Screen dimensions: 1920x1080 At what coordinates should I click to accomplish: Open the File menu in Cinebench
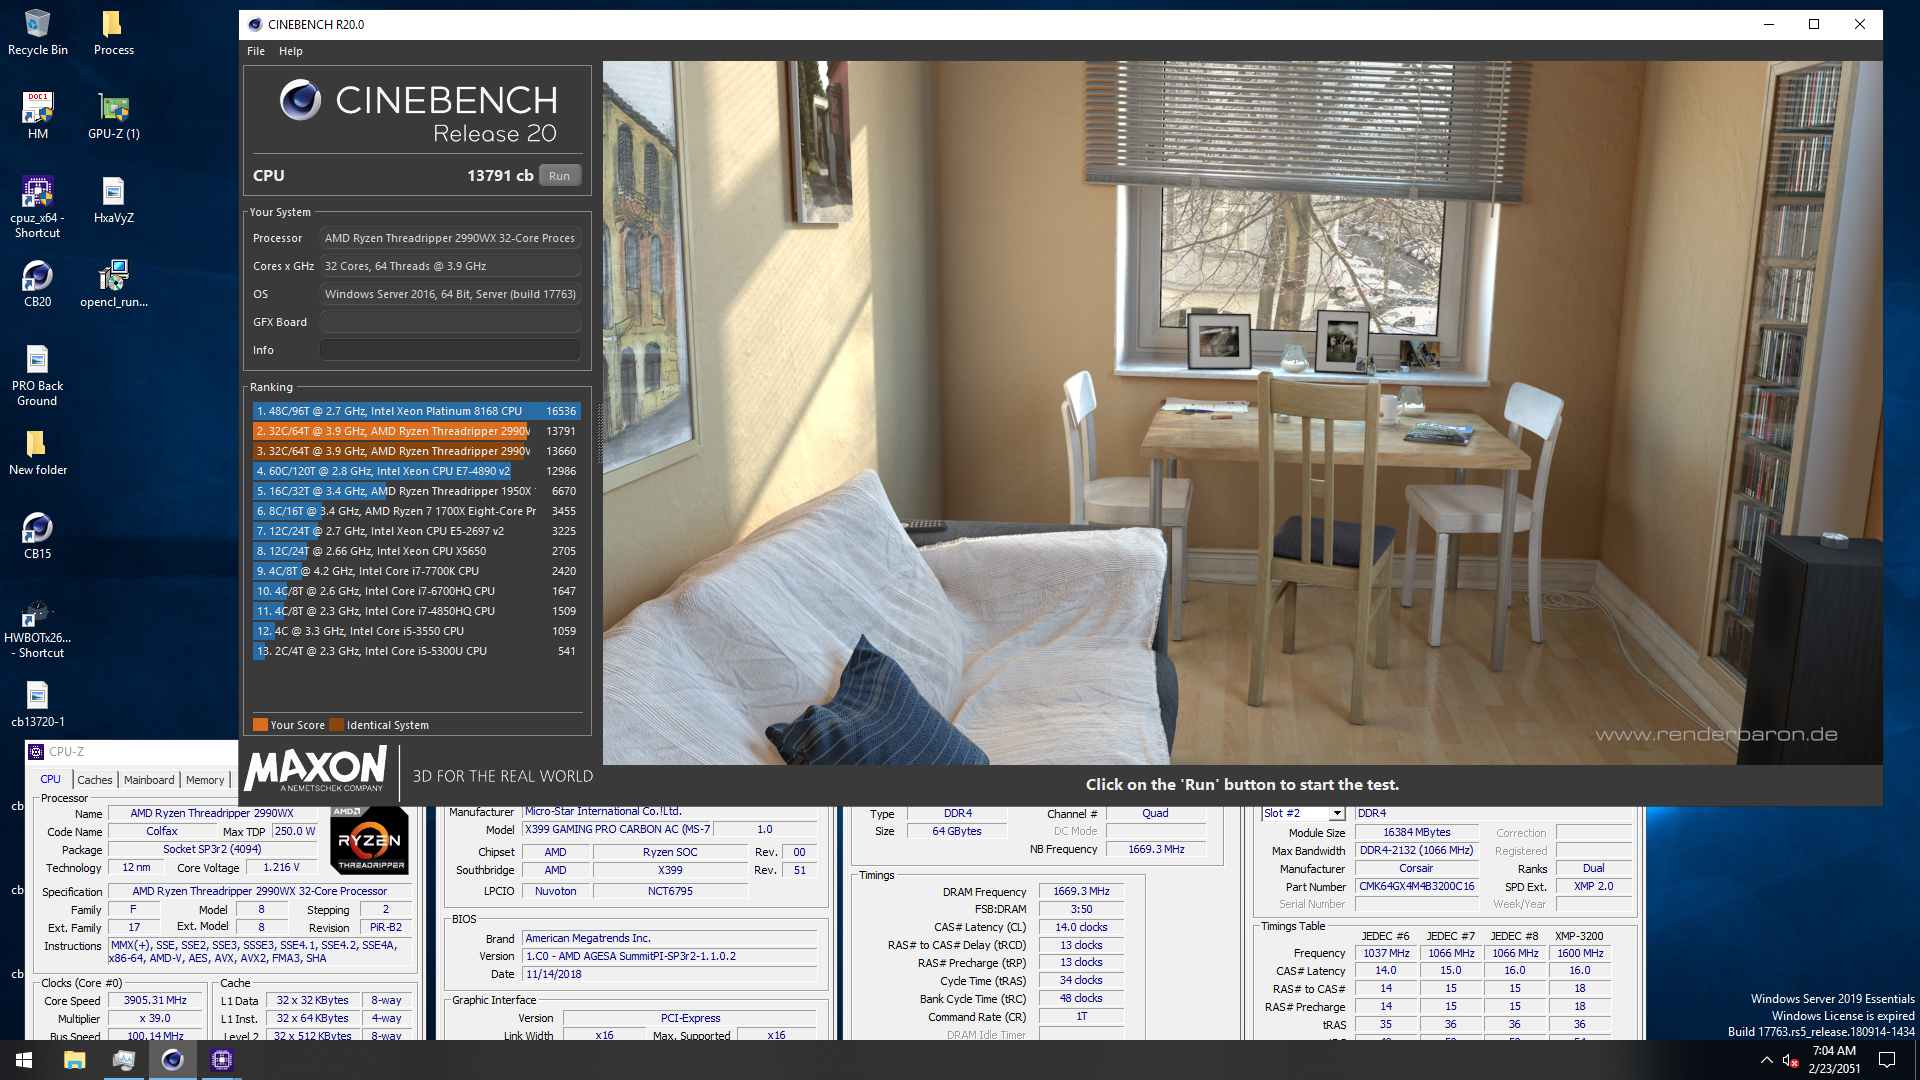(256, 51)
